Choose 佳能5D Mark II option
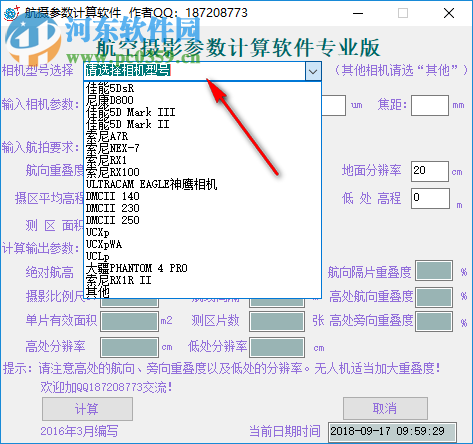 [x=202, y=124]
